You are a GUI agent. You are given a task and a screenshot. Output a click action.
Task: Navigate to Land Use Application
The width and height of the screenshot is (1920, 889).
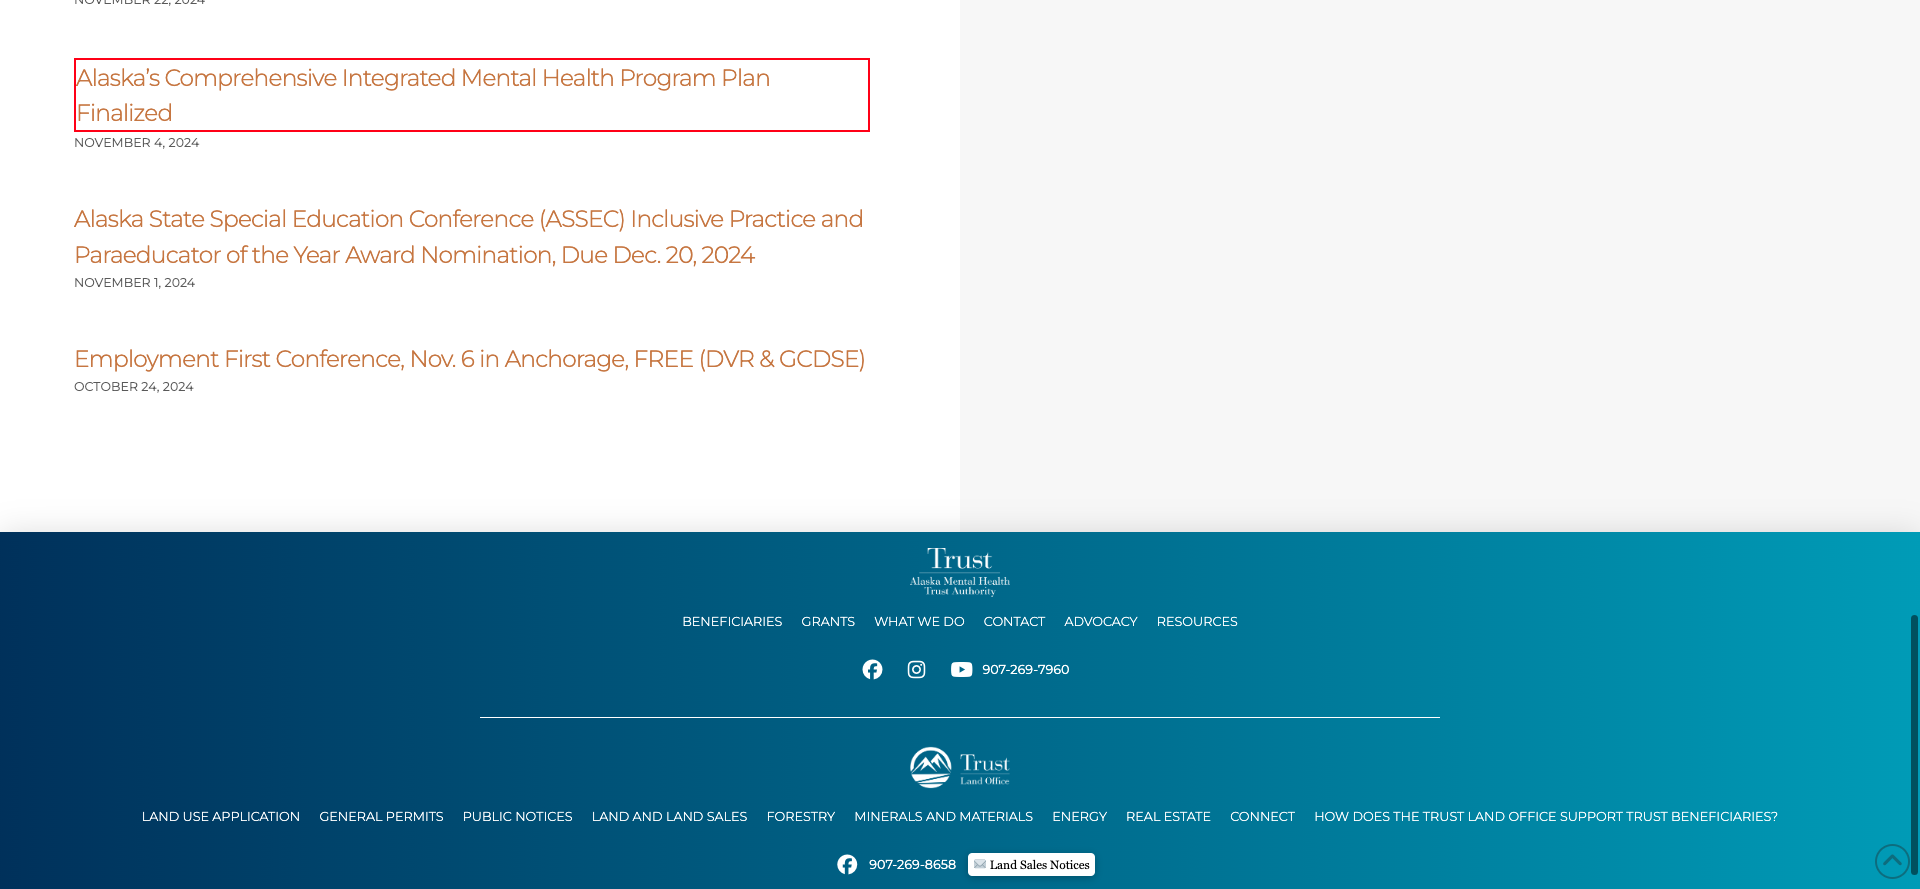click(221, 817)
